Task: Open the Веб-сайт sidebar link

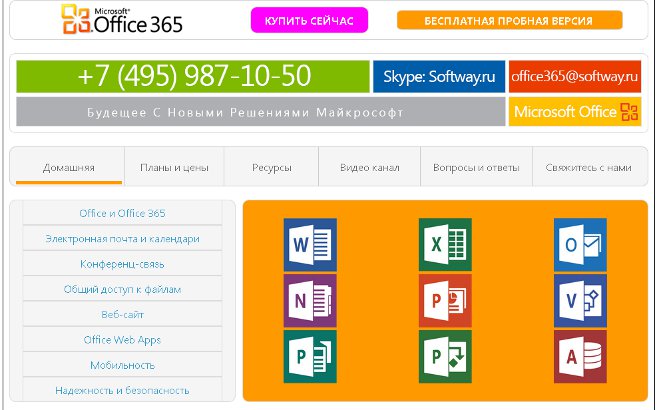Action: pyautogui.click(x=122, y=314)
